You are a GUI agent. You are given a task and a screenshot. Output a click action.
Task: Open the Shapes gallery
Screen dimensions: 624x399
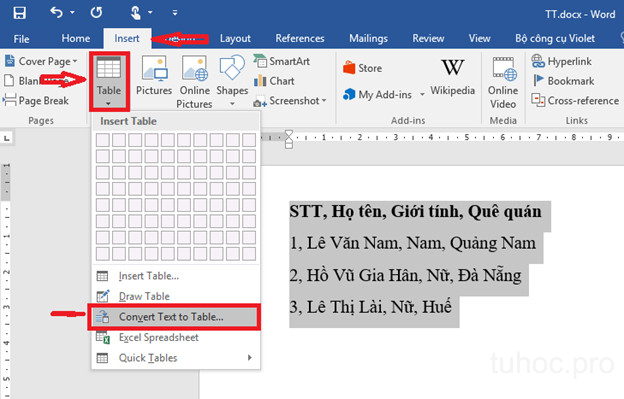click(x=232, y=76)
